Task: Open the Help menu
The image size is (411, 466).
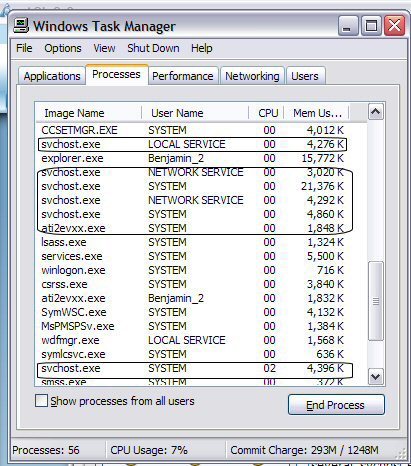Action: tap(201, 48)
